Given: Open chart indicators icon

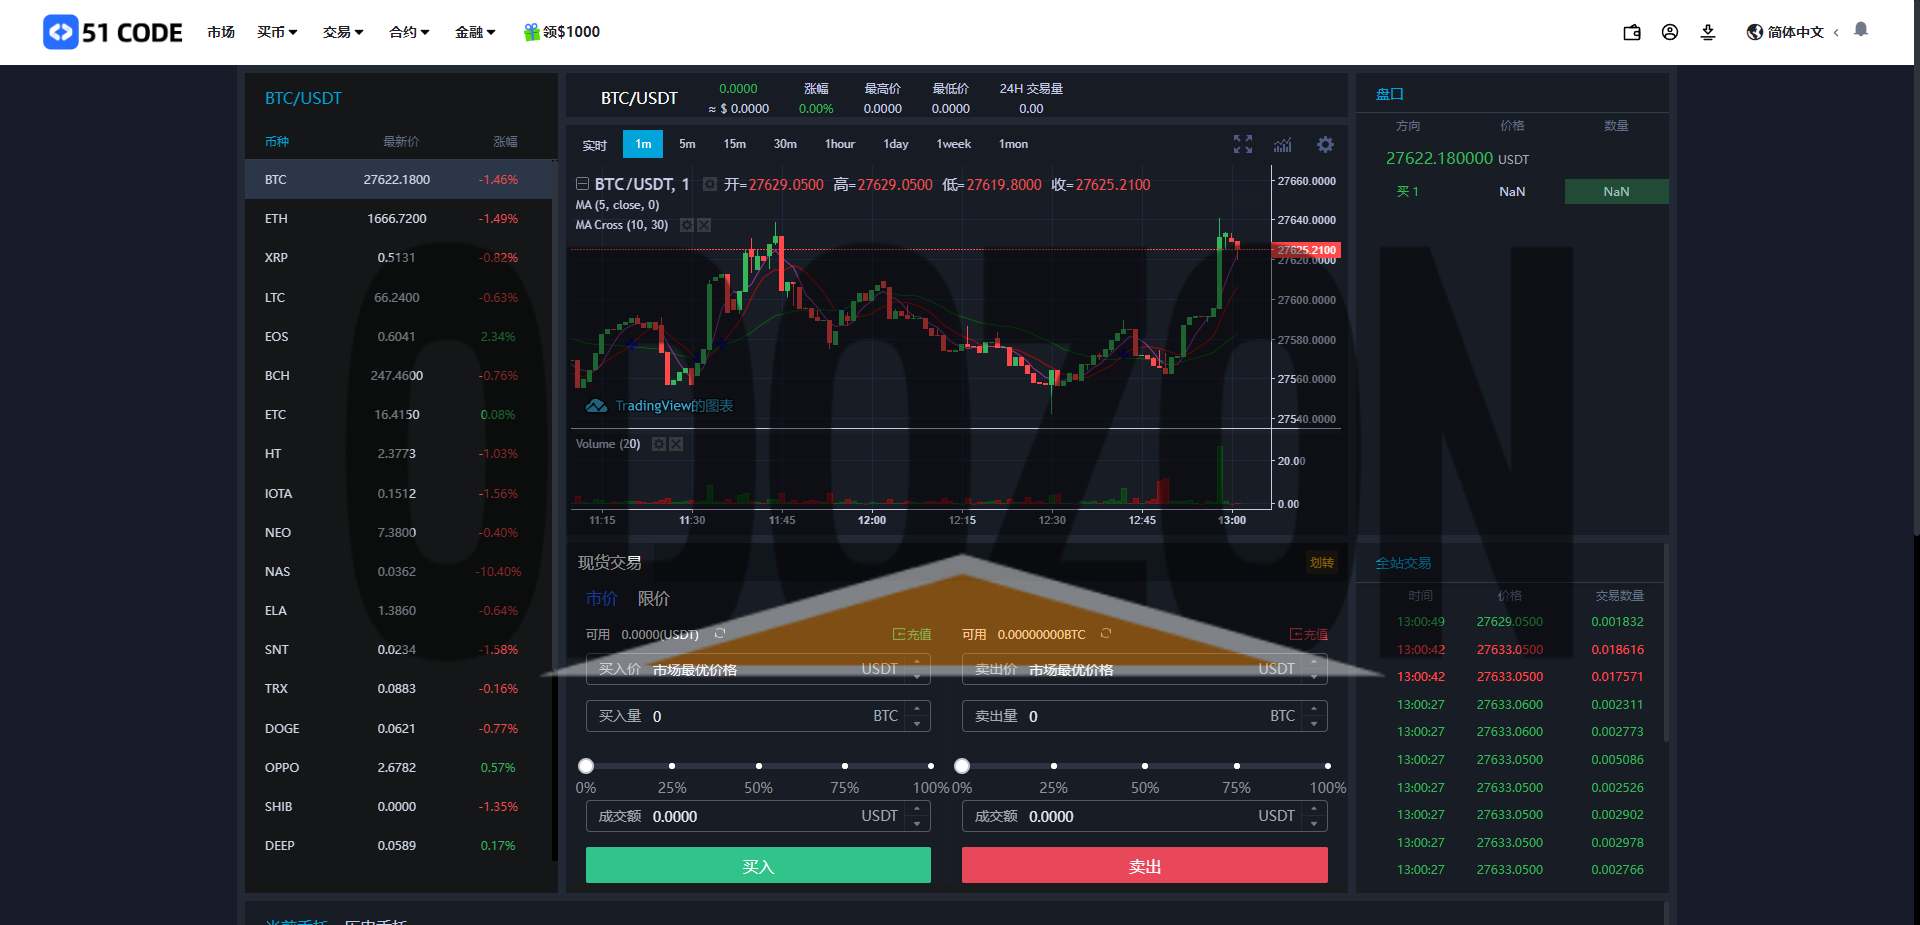Looking at the screenshot, I should coord(1283,144).
